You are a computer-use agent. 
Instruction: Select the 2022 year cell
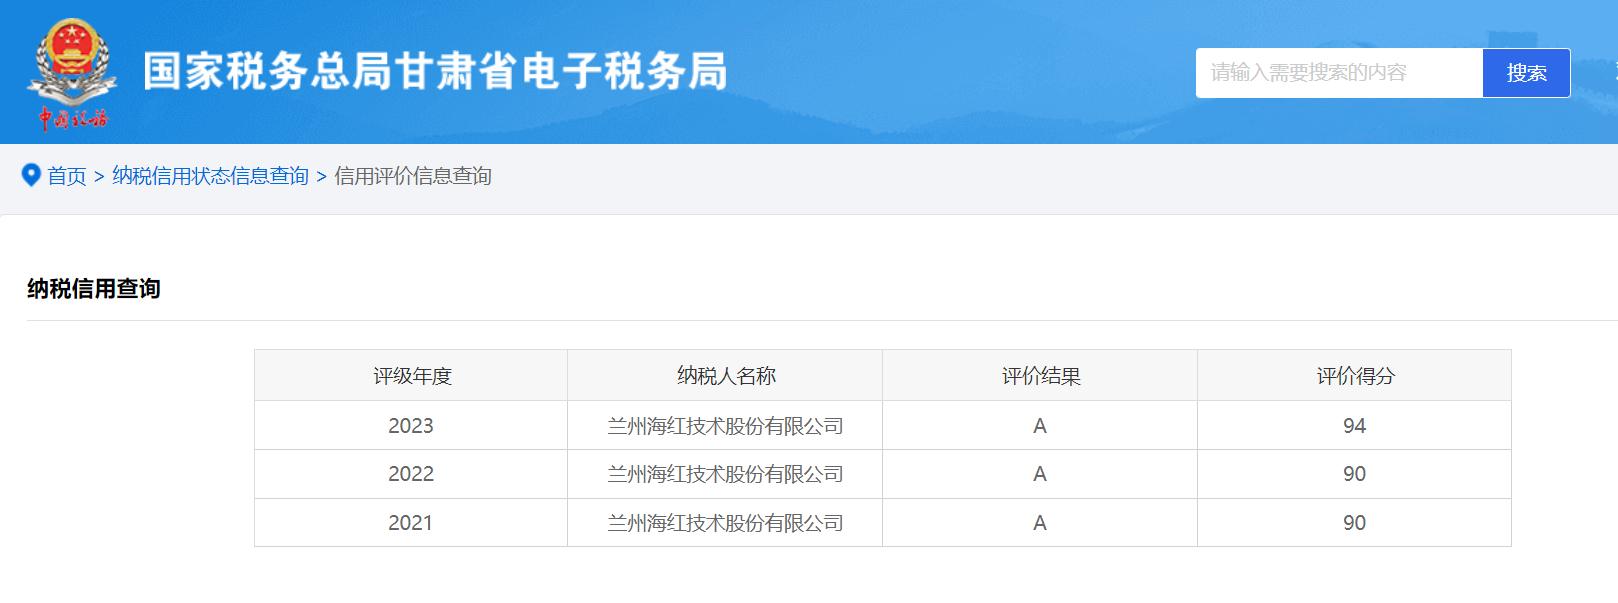click(x=411, y=474)
